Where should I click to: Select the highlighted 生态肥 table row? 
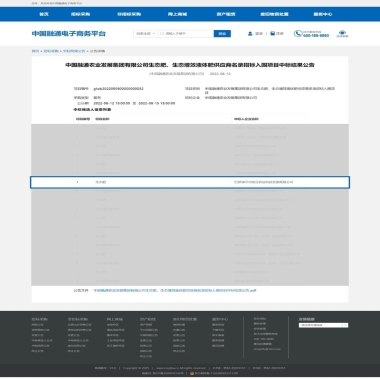pyautogui.click(x=190, y=182)
